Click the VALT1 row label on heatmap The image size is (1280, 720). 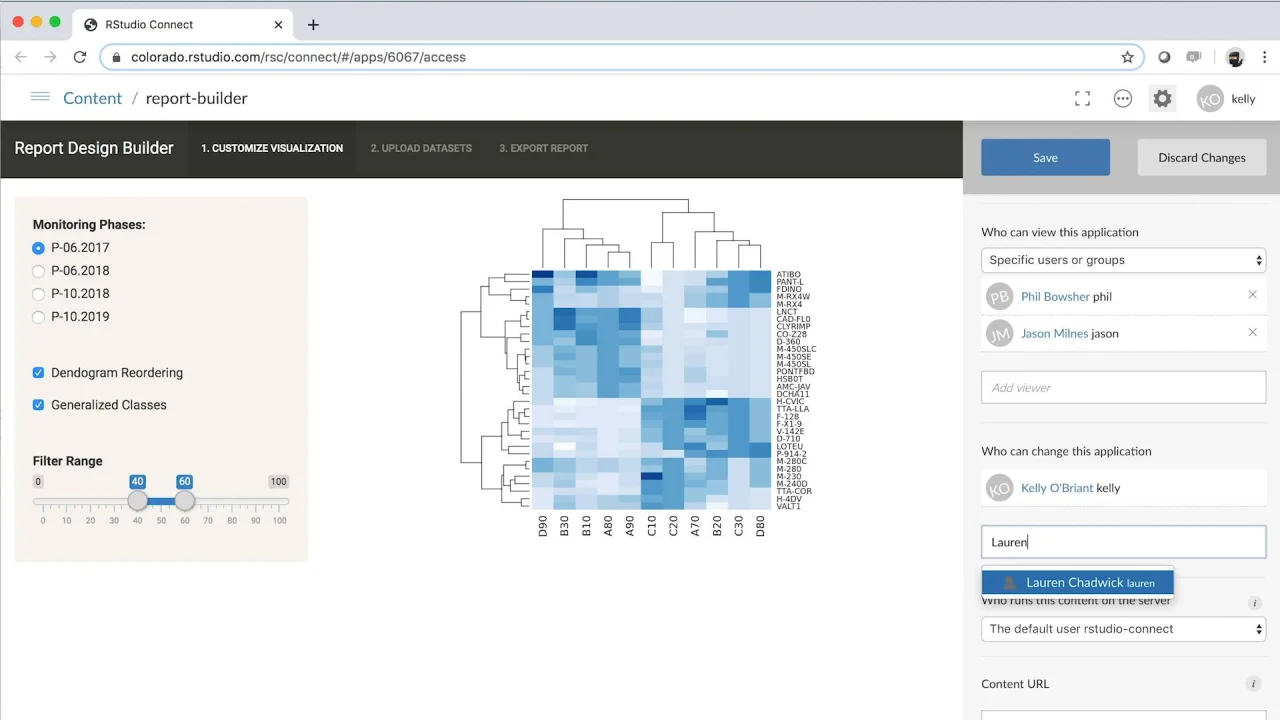pyautogui.click(x=788, y=506)
